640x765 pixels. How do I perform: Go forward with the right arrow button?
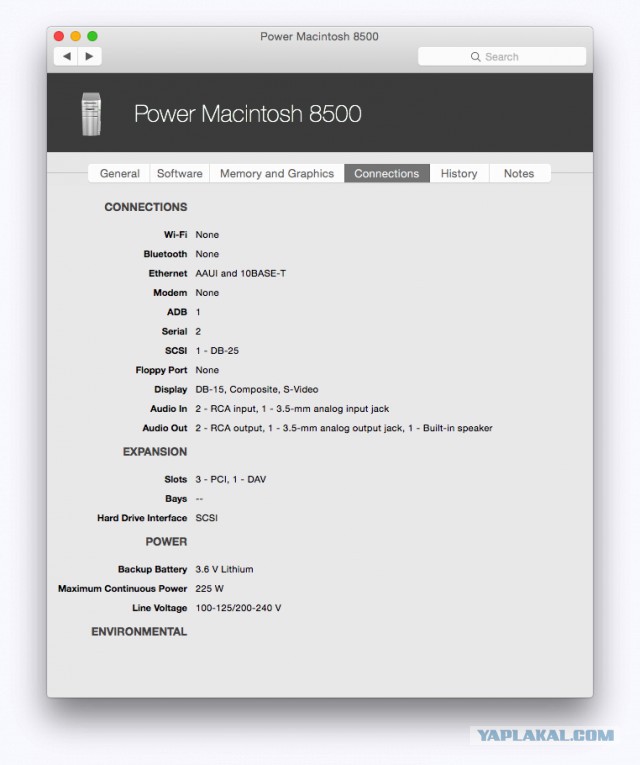(x=90, y=57)
